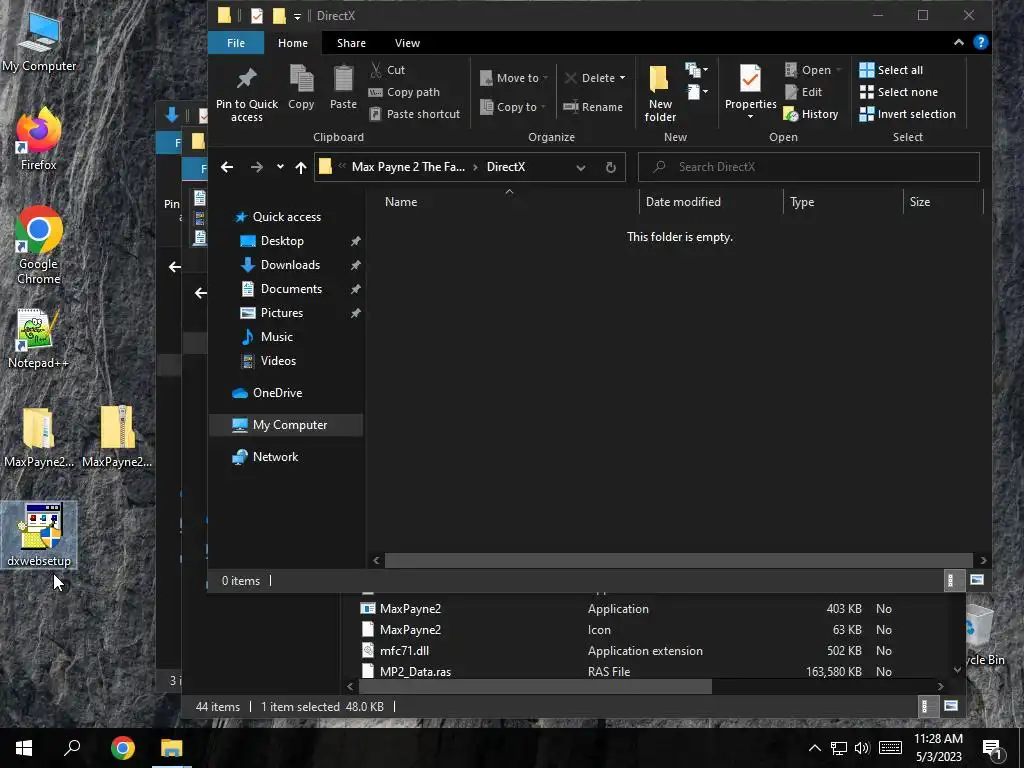Choose Copy path in Clipboard group
The image size is (1024, 768).
pos(404,92)
